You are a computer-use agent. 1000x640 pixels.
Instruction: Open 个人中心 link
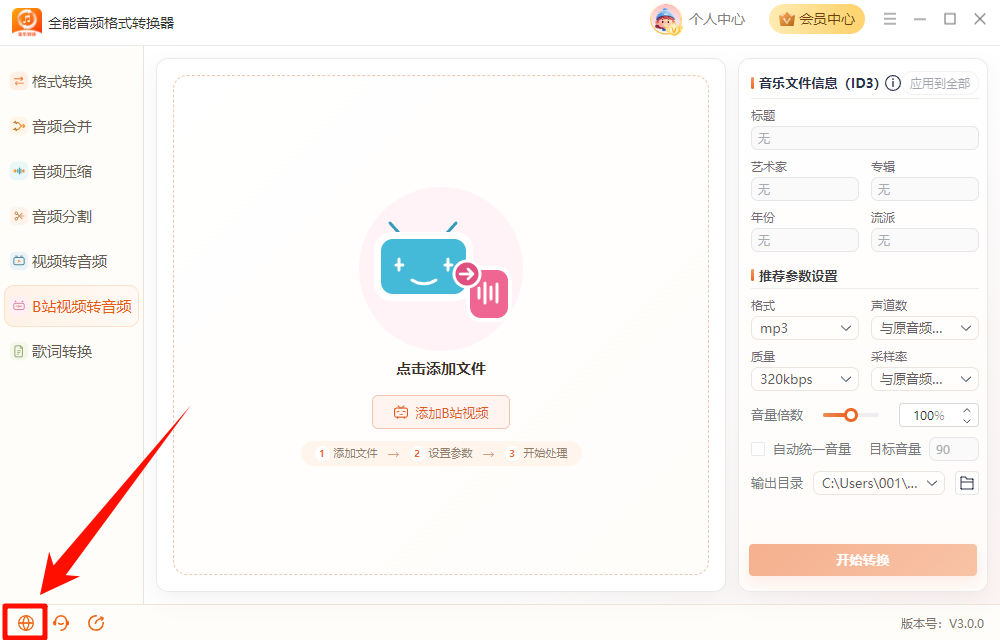717,19
